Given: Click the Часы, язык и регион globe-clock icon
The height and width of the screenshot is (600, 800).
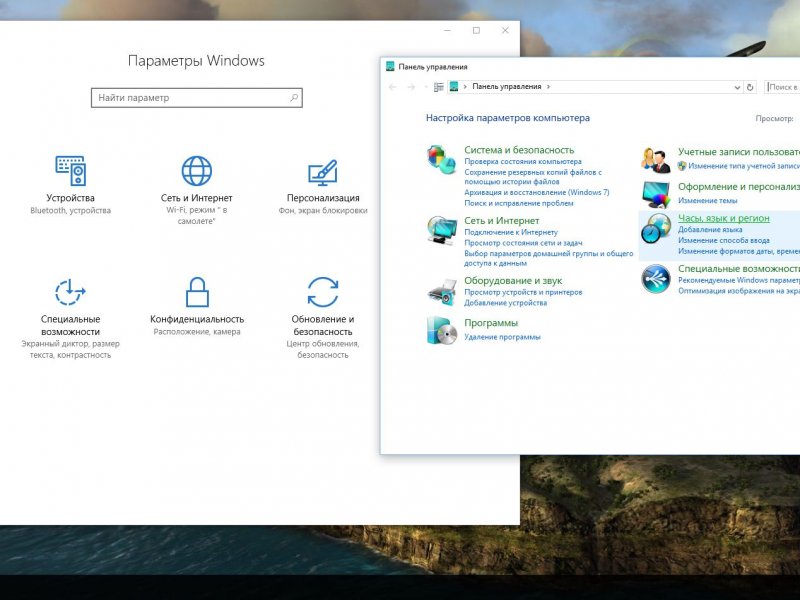Looking at the screenshot, I should (x=656, y=228).
